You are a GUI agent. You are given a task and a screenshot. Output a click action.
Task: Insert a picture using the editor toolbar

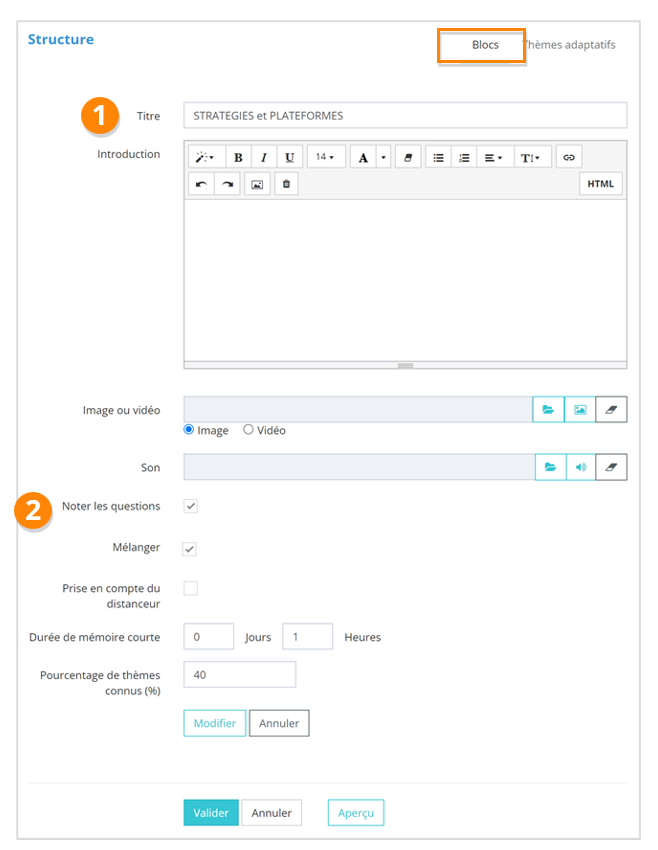coord(256,185)
